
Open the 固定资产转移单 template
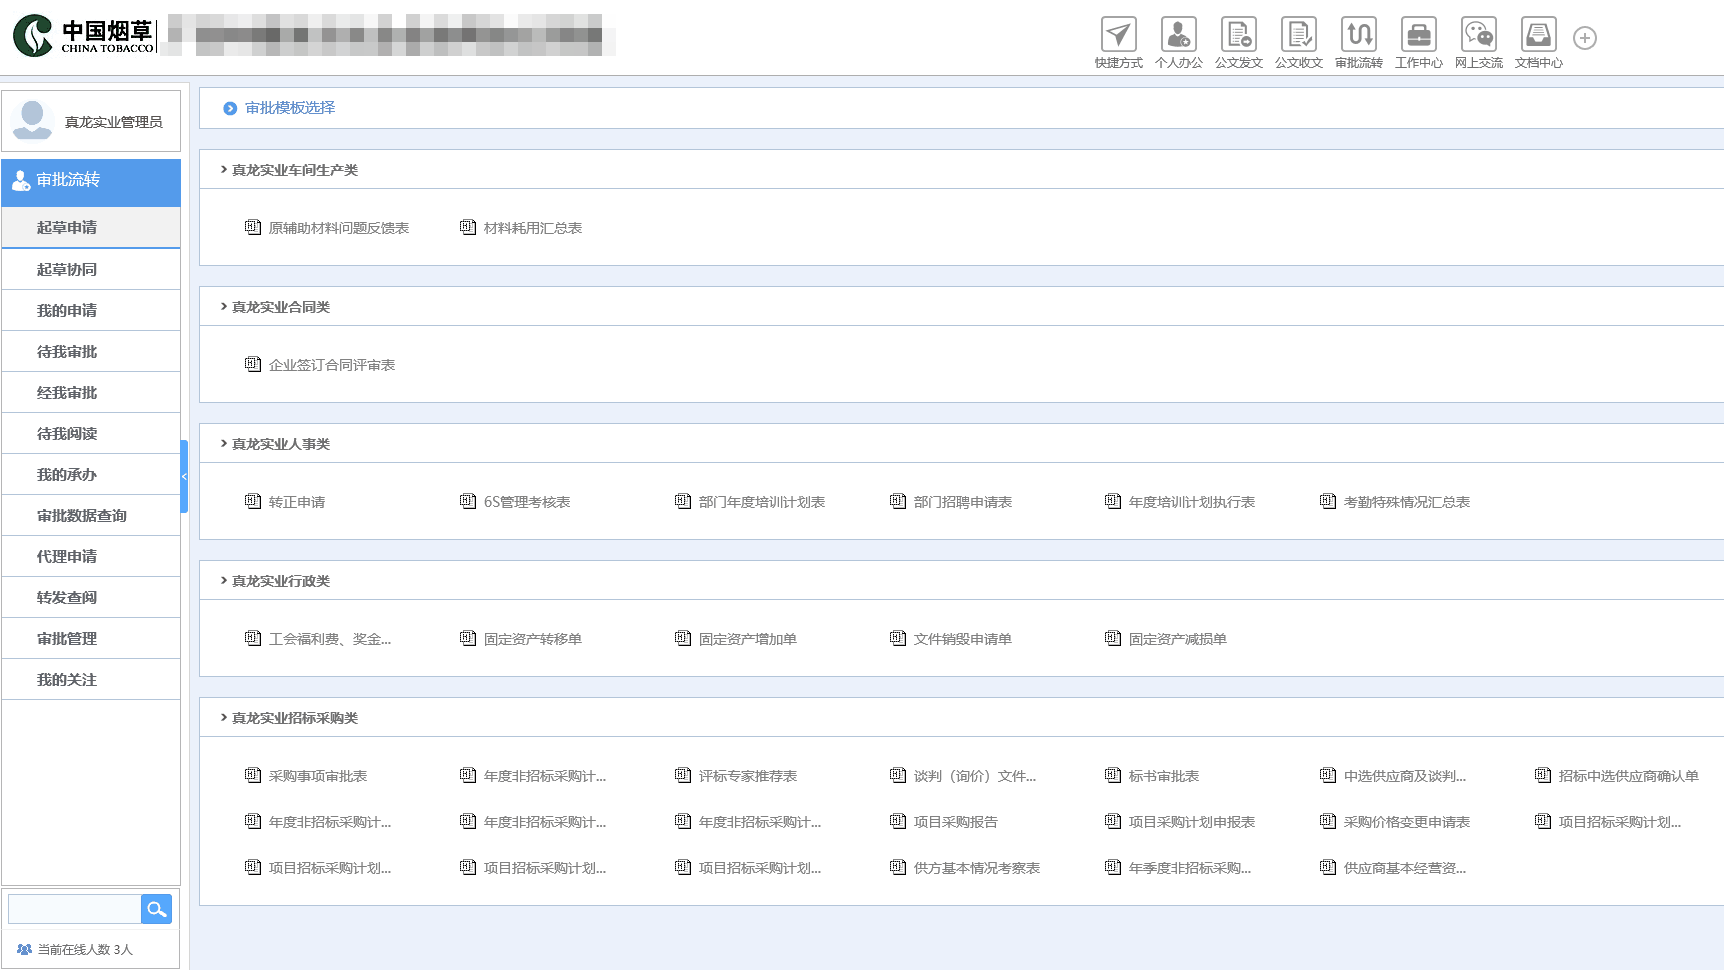coord(532,639)
